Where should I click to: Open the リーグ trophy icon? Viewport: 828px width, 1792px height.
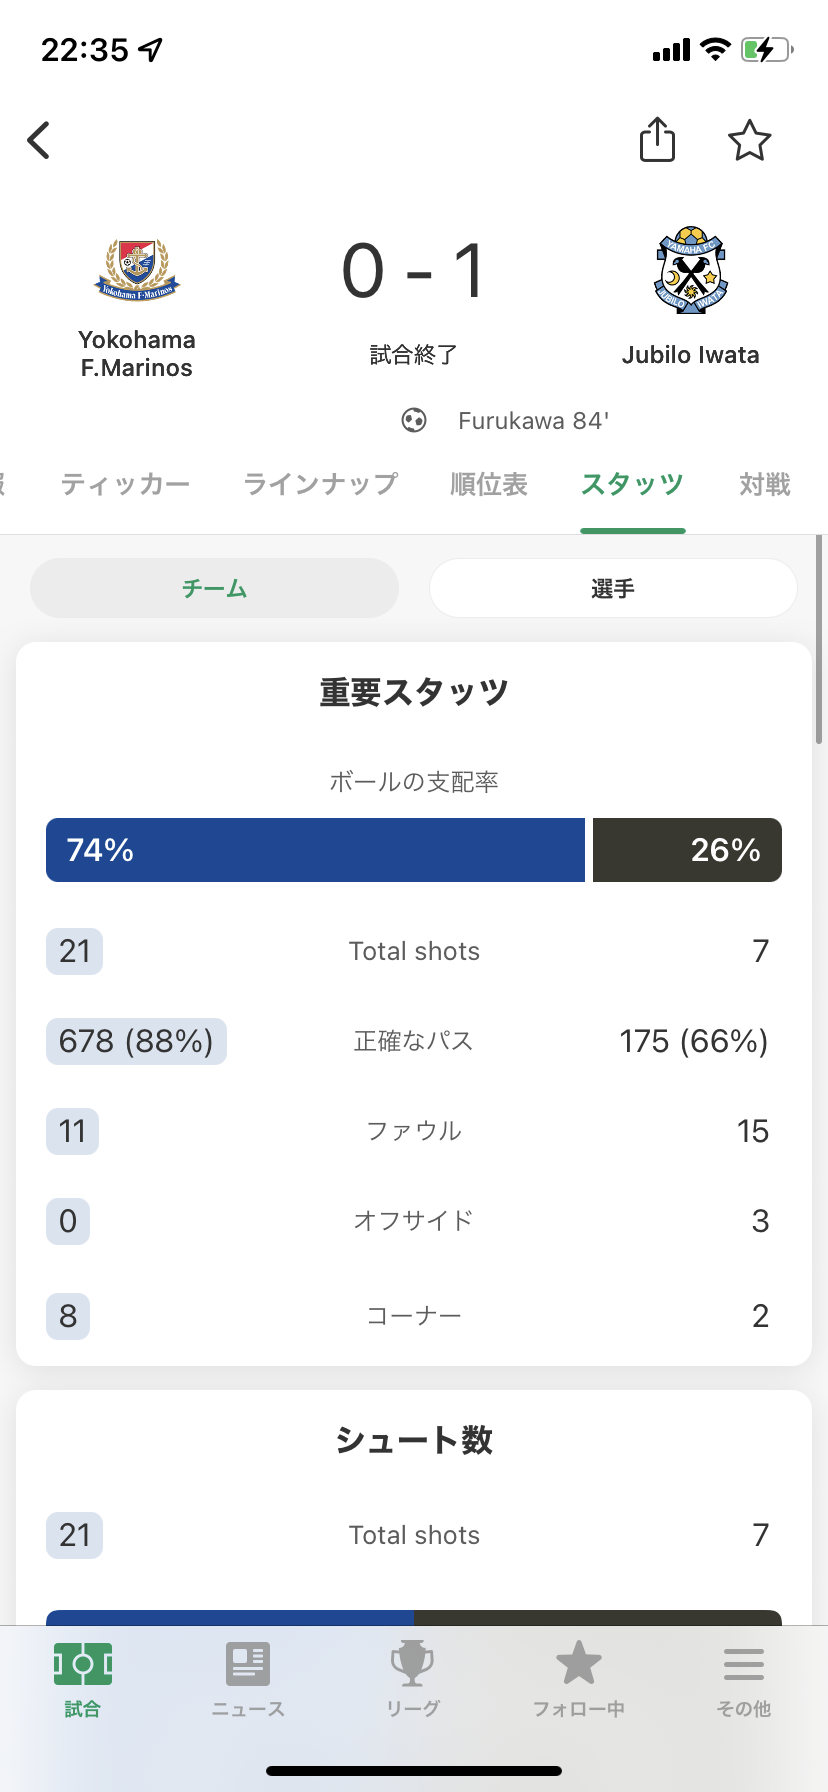coord(413,1665)
